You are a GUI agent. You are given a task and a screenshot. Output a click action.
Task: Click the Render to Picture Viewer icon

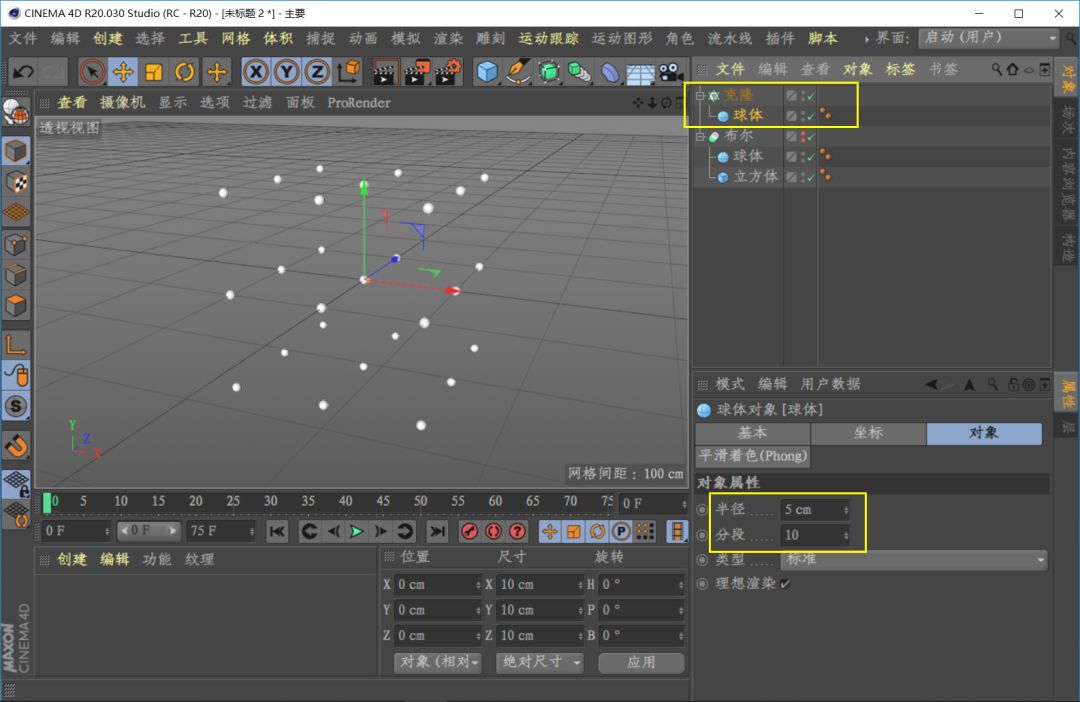(x=416, y=72)
